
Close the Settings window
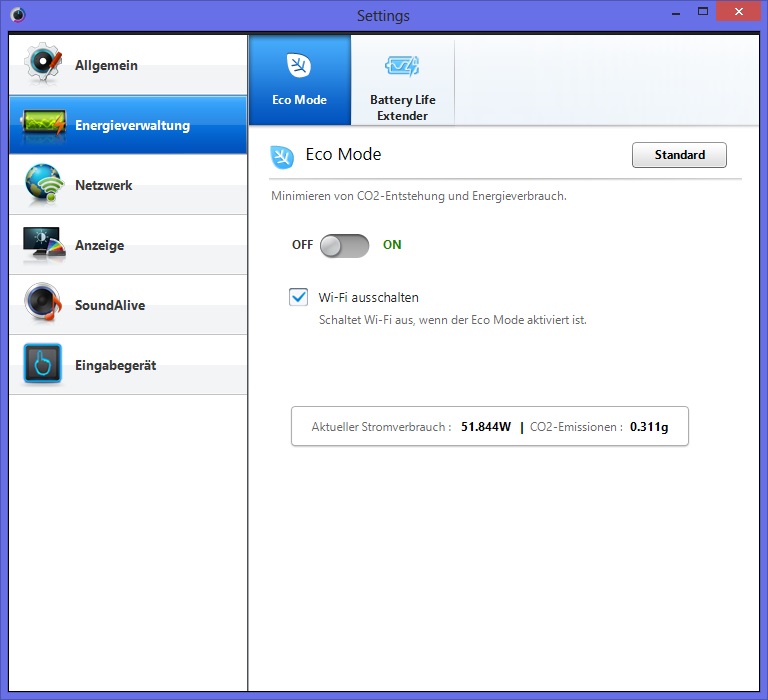point(739,12)
